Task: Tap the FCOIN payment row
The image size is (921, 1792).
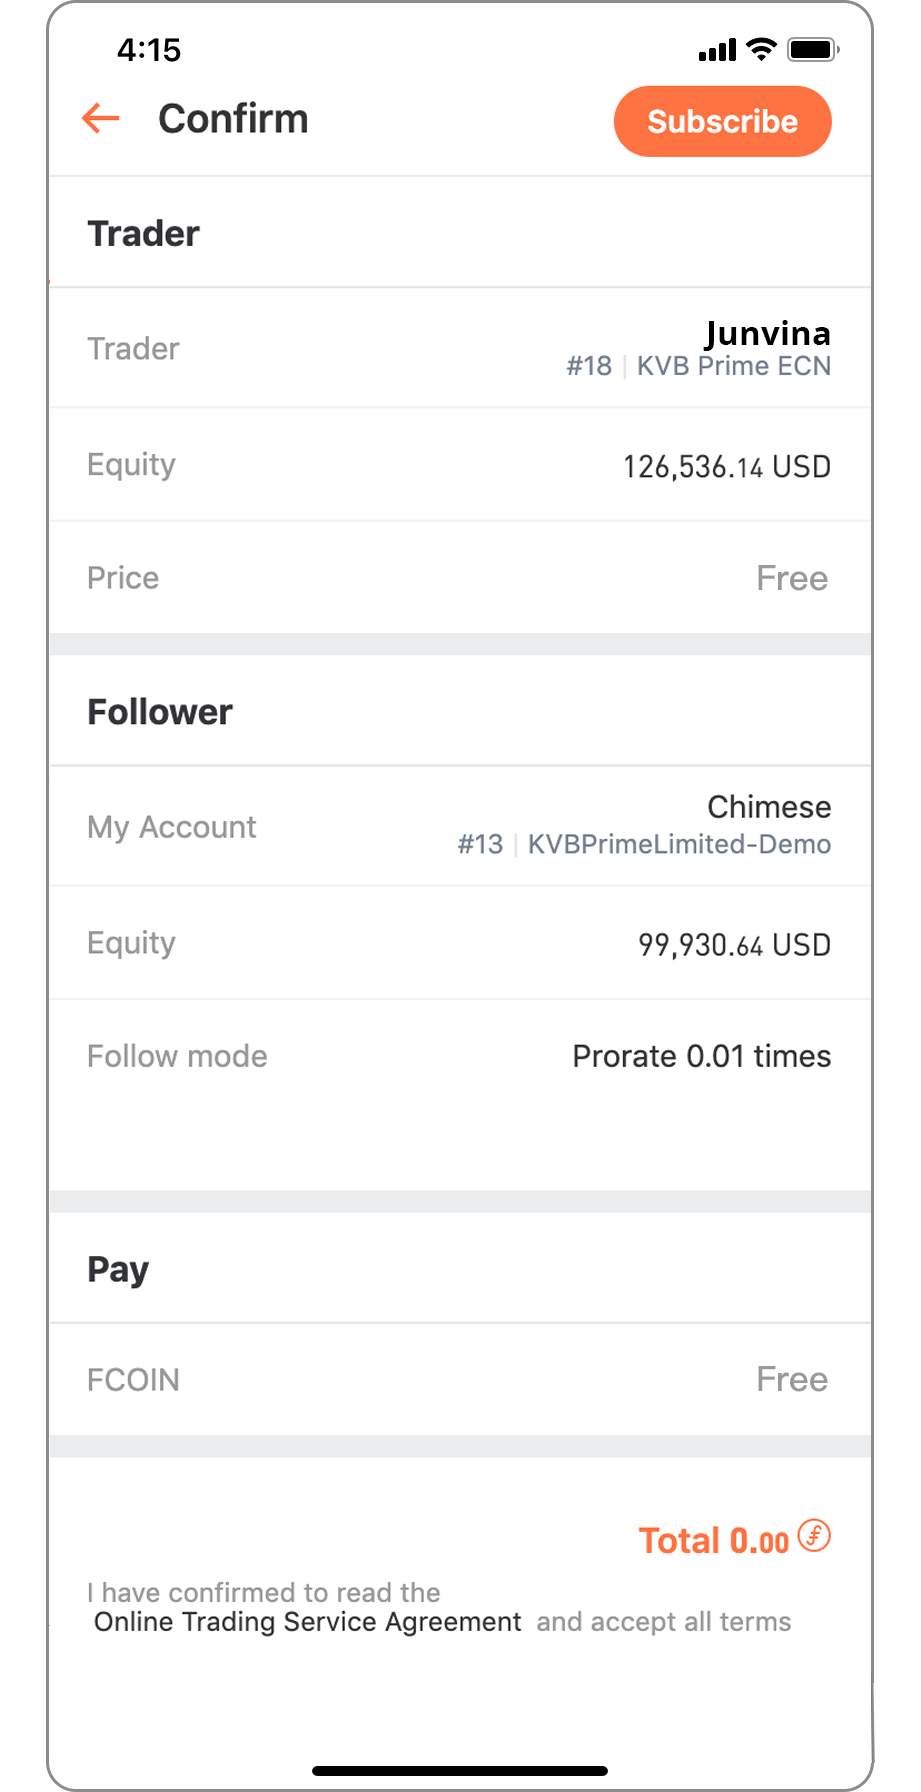Action: point(460,1379)
